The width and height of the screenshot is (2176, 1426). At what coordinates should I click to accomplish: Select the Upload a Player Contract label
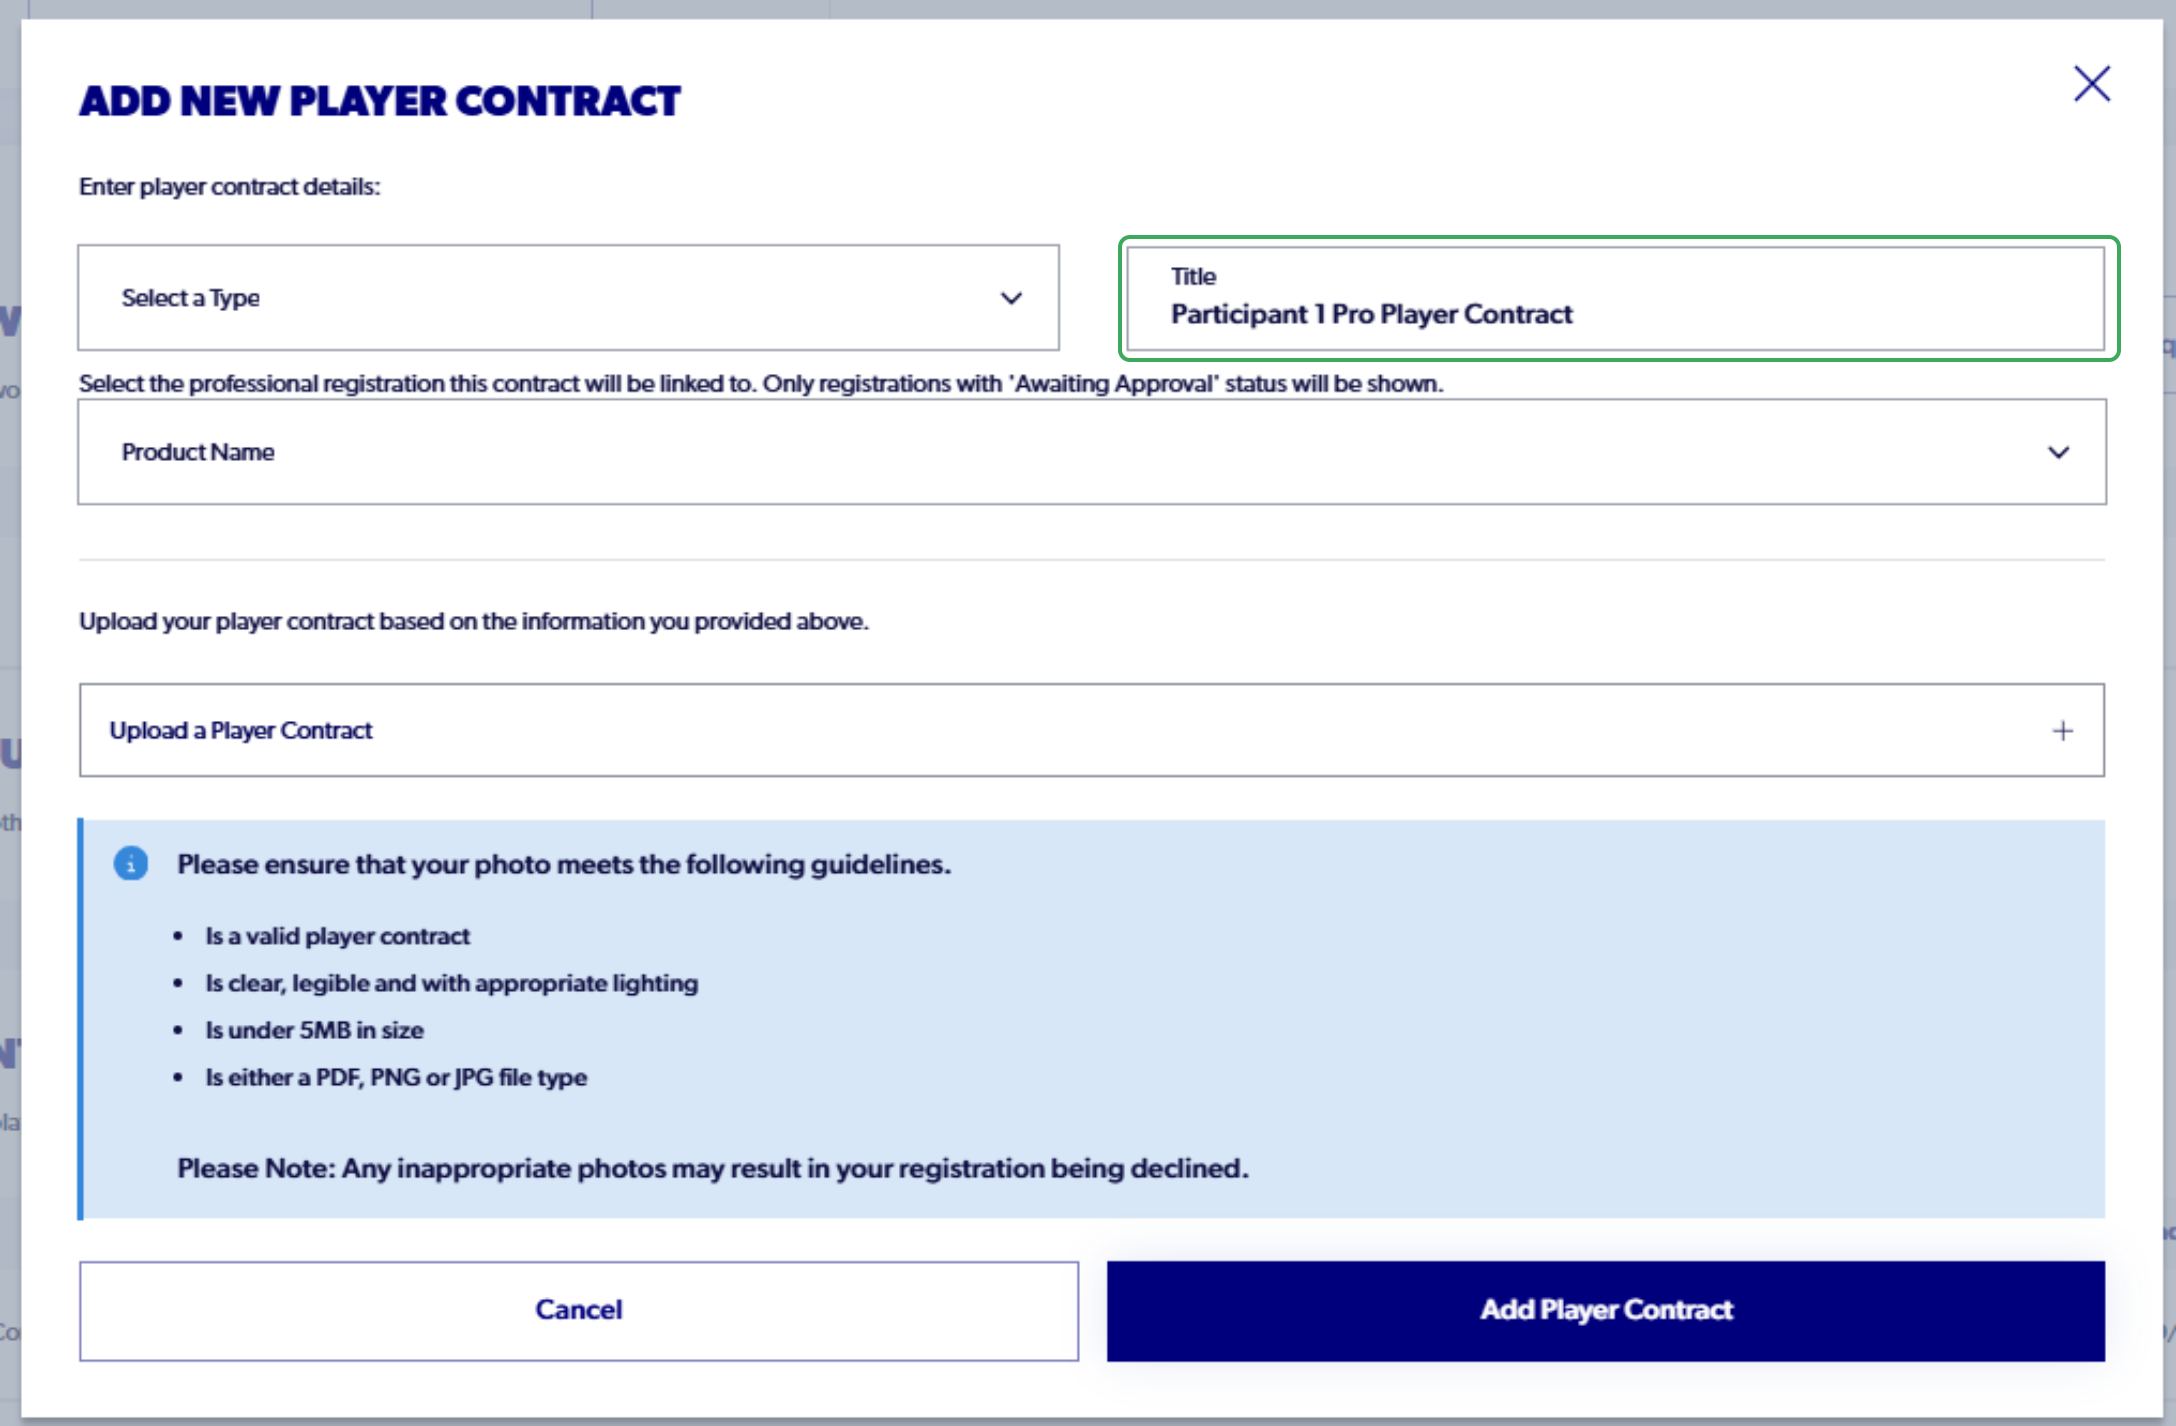click(241, 731)
